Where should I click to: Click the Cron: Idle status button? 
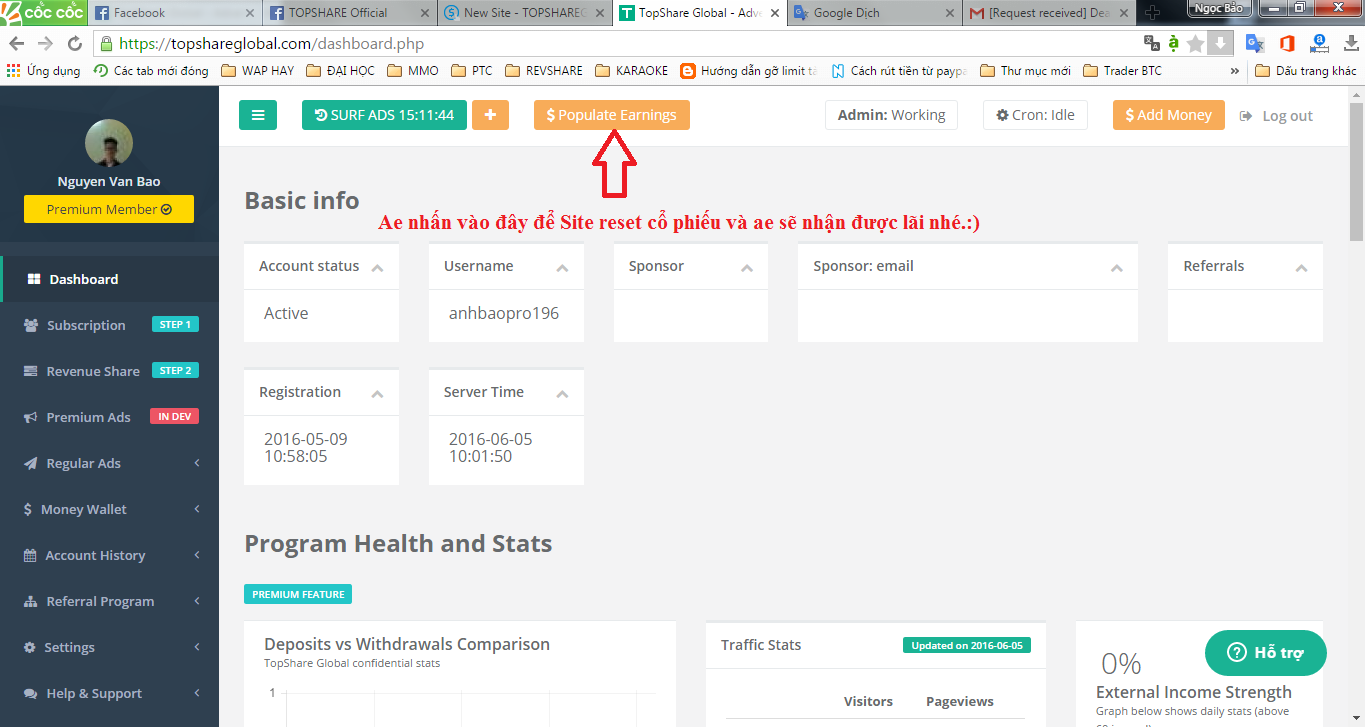click(1034, 115)
